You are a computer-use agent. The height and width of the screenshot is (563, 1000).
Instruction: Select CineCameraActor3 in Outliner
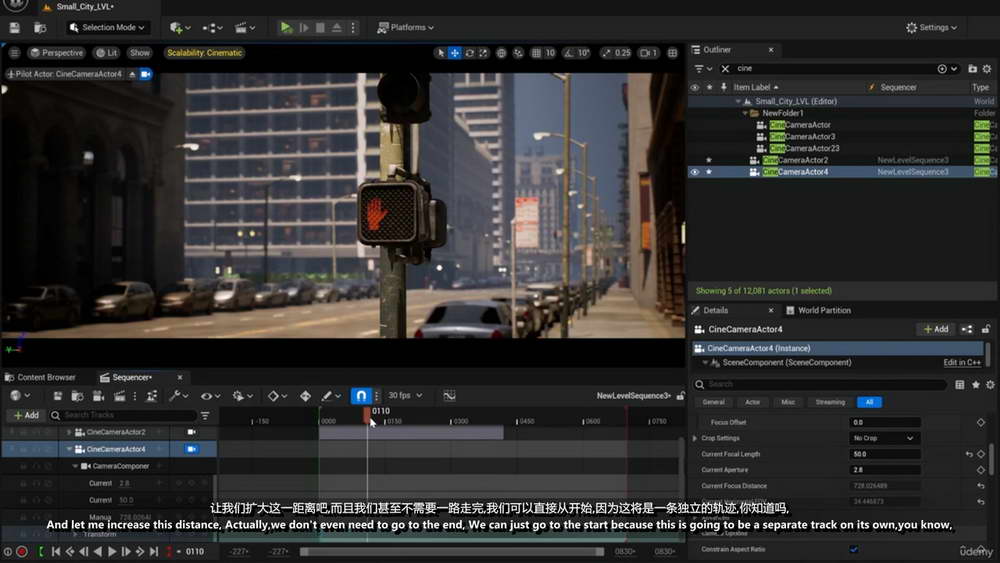click(x=802, y=136)
